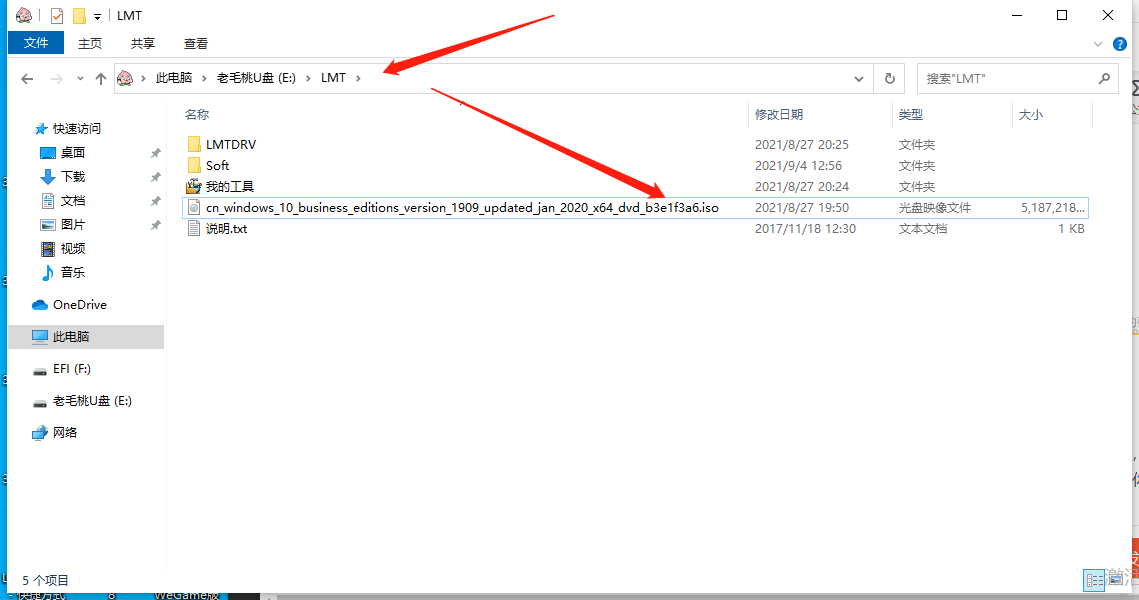Select the Soft folder

point(217,166)
